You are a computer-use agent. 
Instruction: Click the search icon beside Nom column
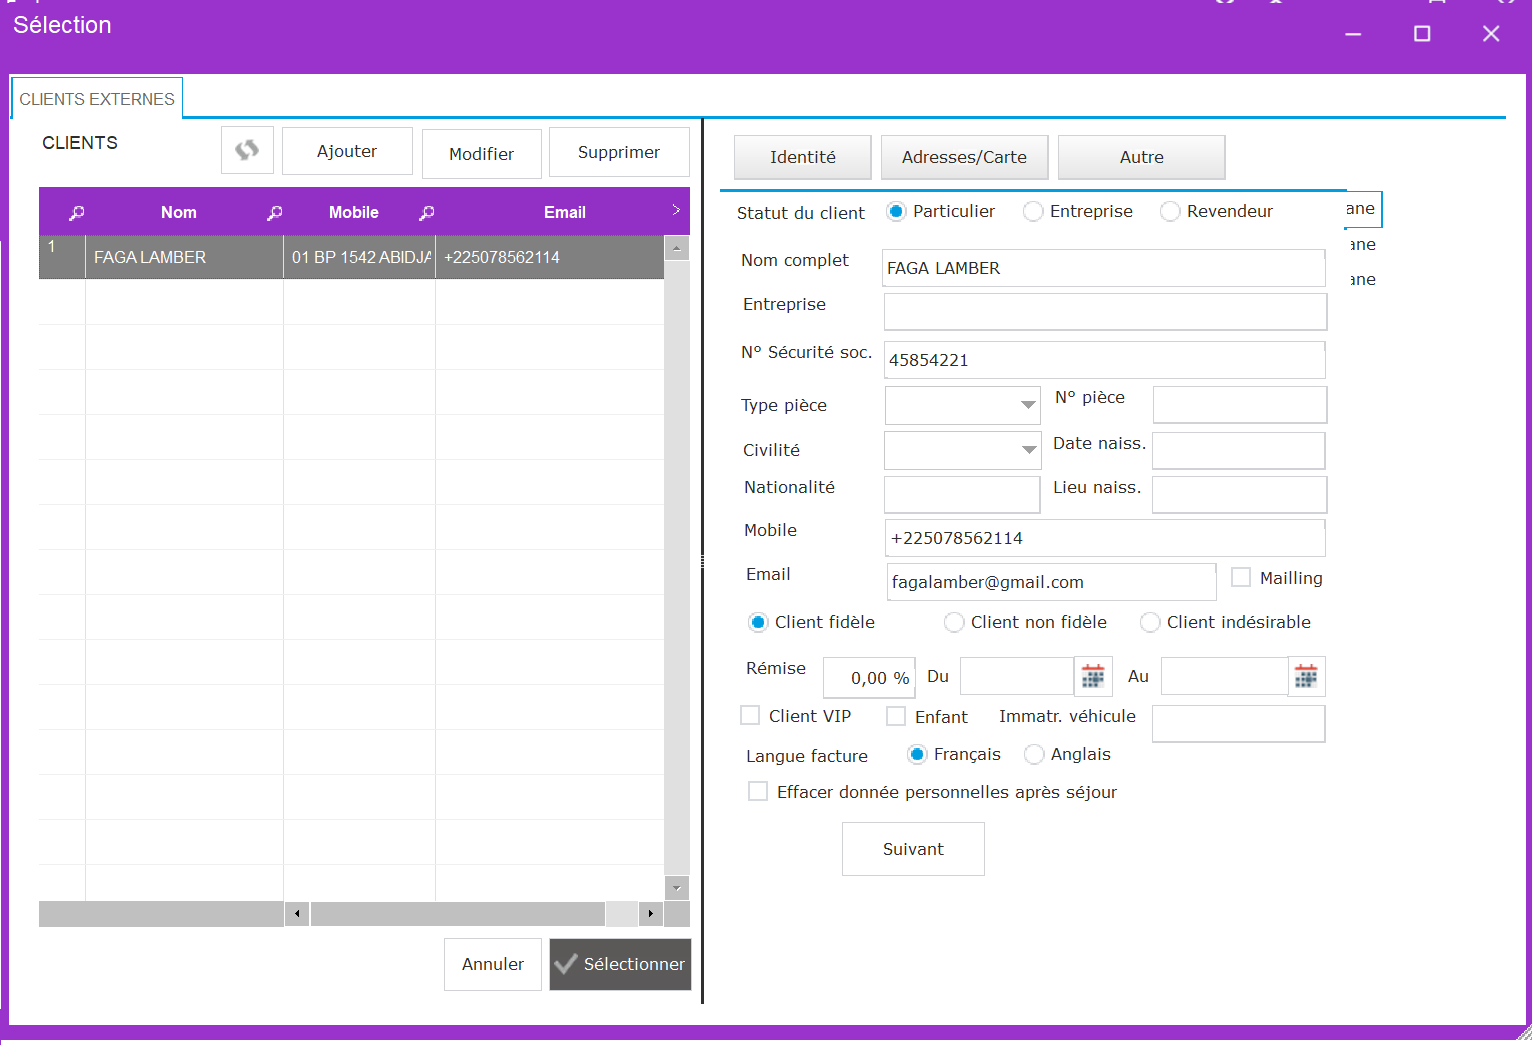click(x=77, y=212)
